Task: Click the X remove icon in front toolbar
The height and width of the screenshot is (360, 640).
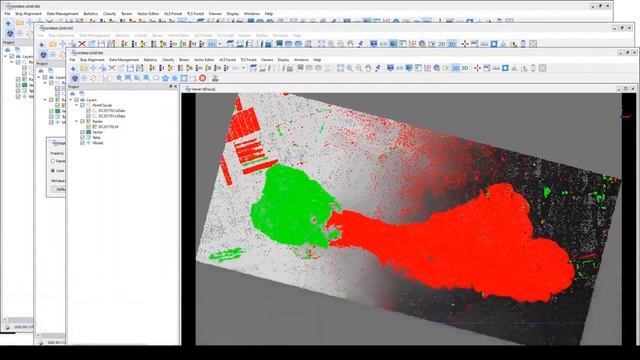Action: [x=111, y=69]
